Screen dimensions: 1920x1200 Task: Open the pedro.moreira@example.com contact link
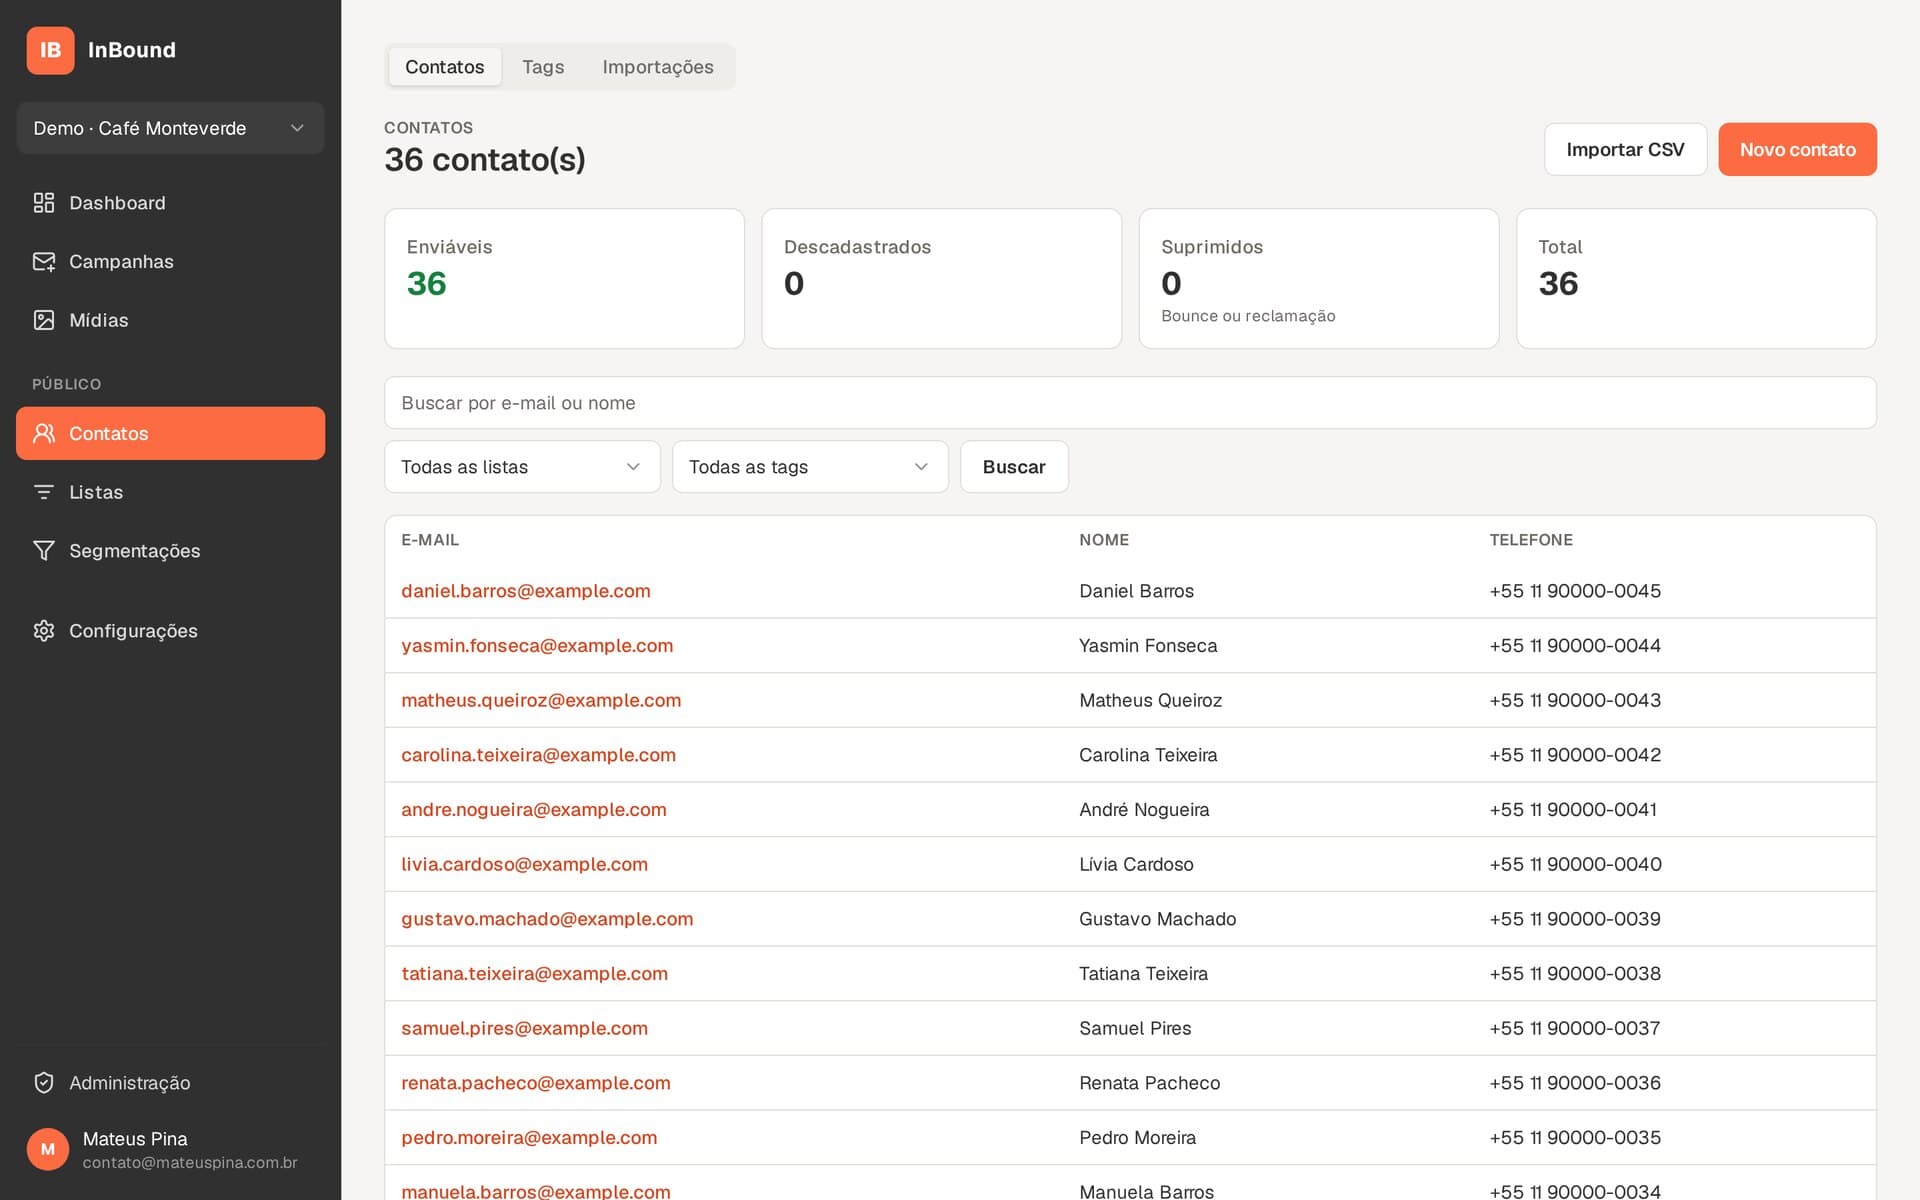tap(529, 1138)
